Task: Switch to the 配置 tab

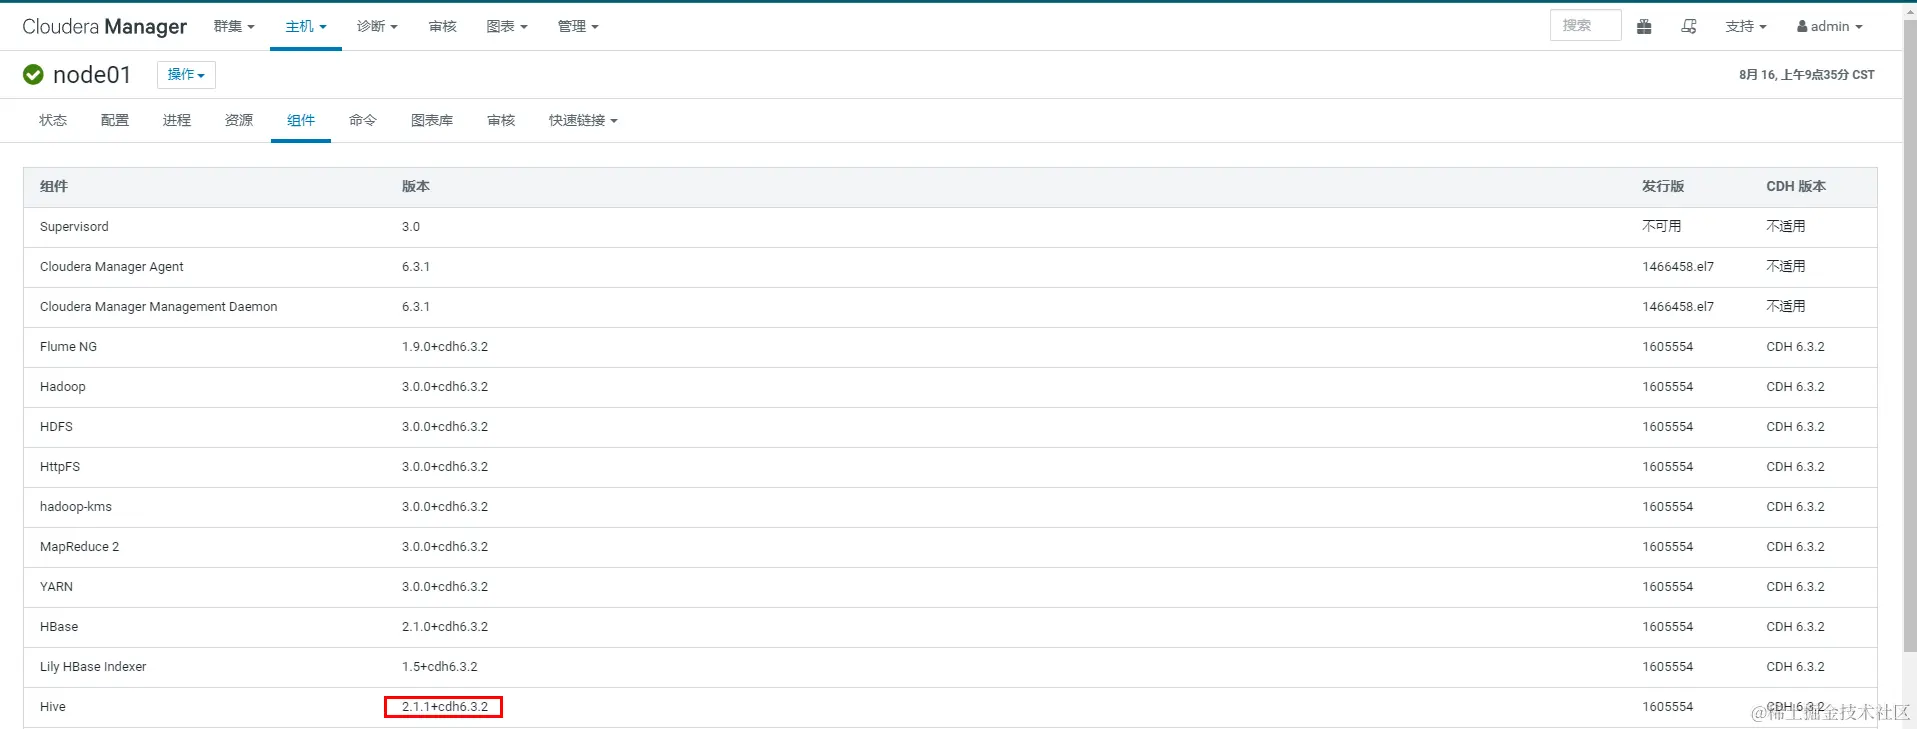Action: (x=115, y=120)
